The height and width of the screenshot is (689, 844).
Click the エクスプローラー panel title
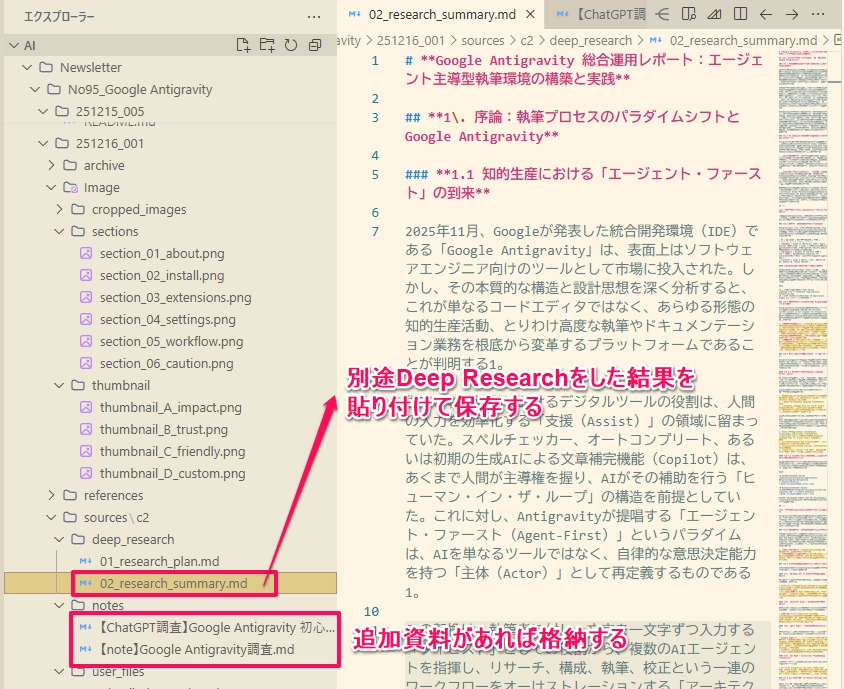[59, 17]
